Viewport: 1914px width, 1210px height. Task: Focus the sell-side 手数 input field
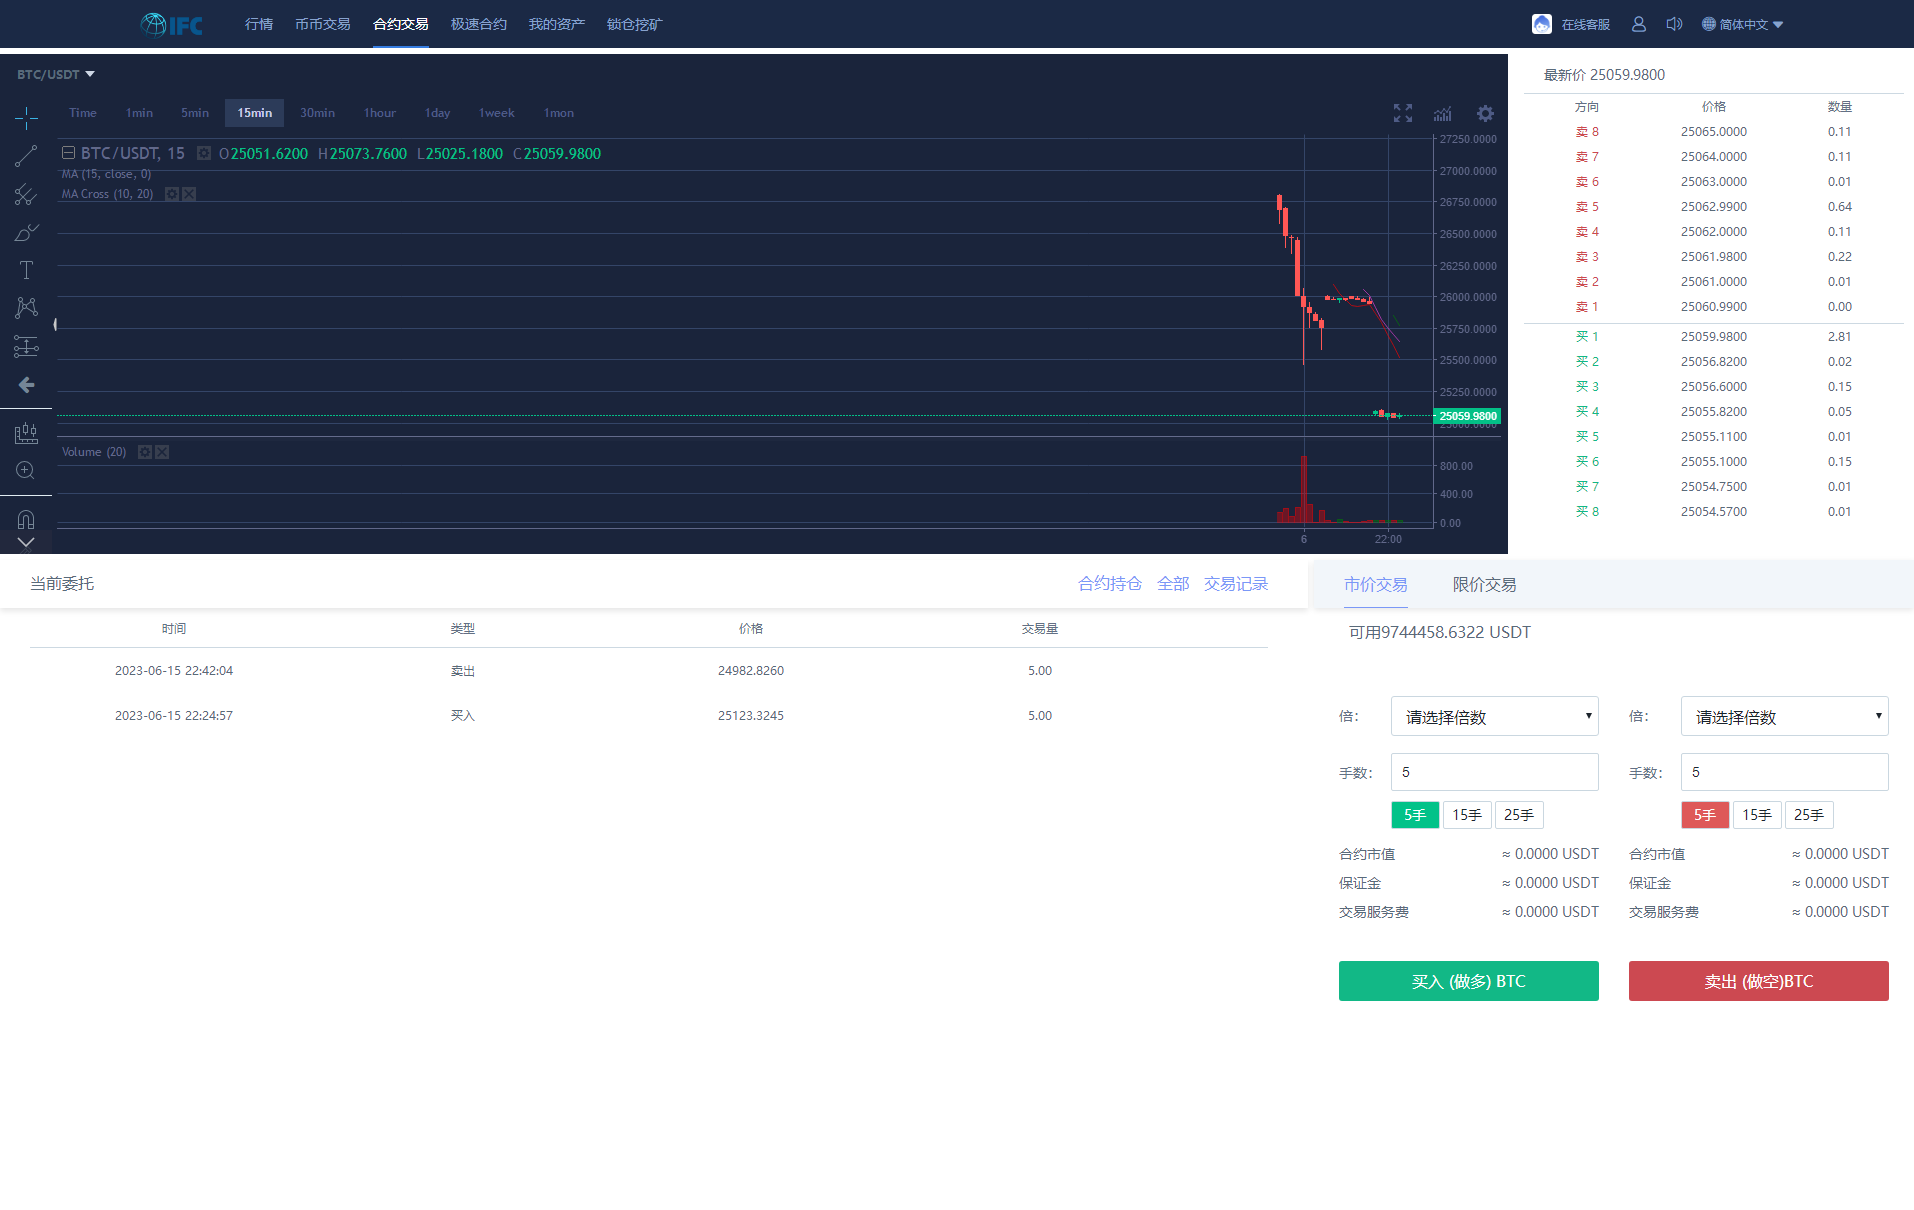(1785, 772)
